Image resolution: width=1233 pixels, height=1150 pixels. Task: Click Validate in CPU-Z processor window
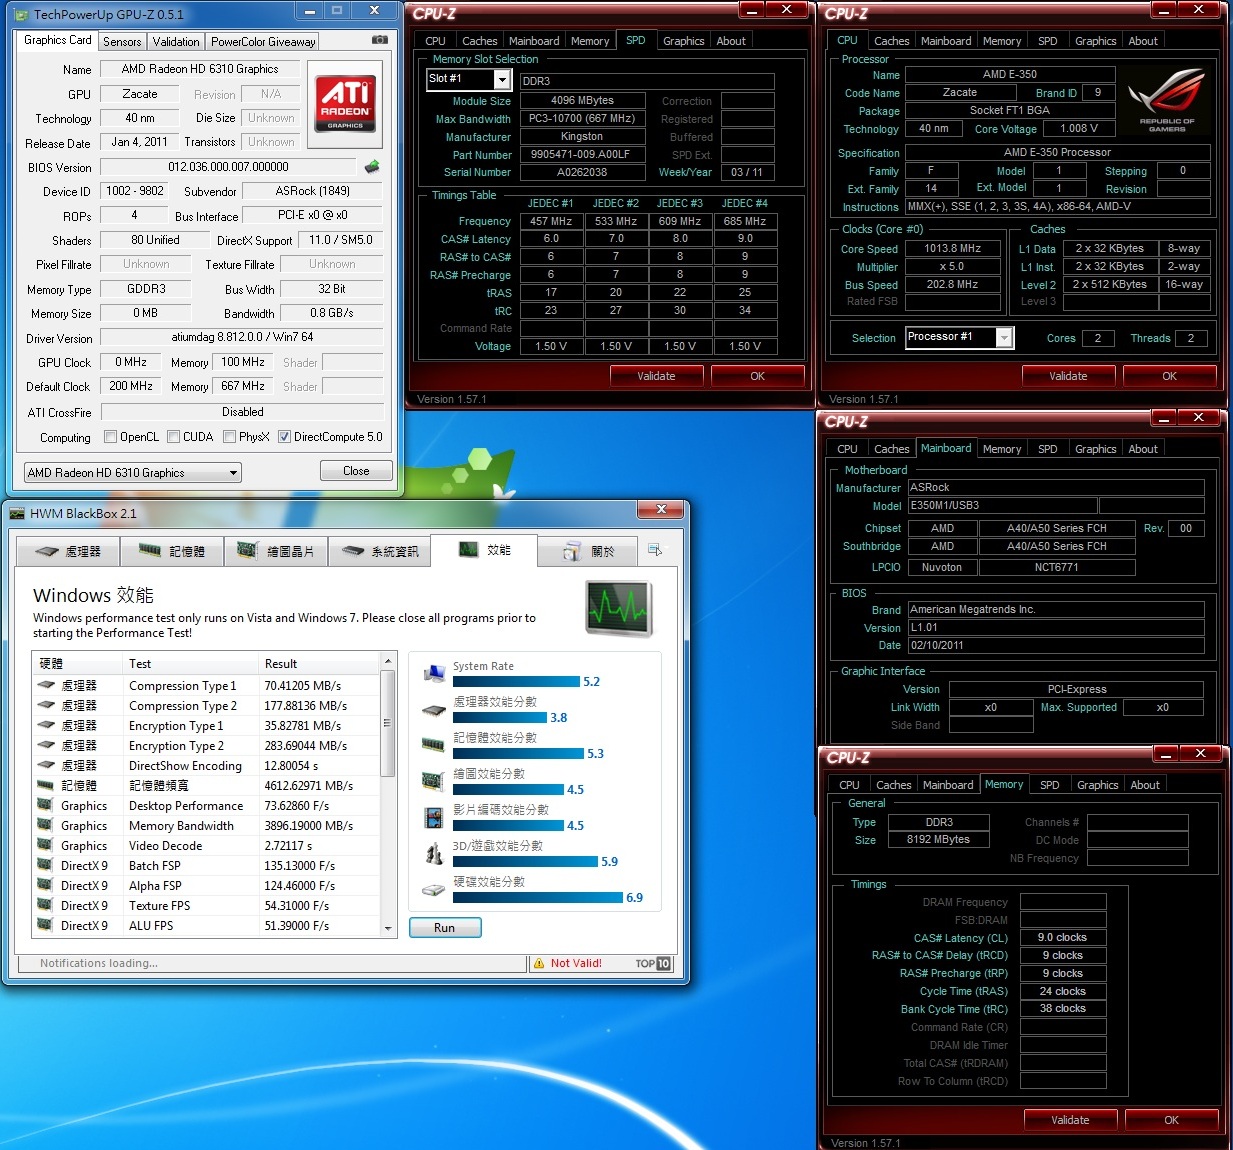pos(1068,376)
